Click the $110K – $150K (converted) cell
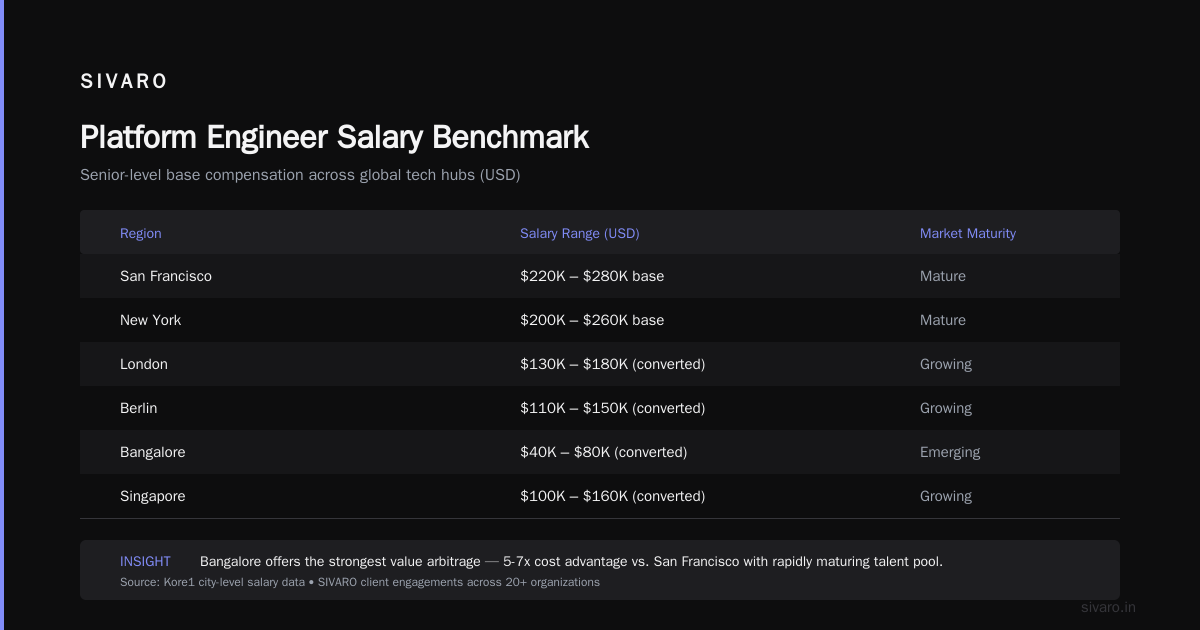 (613, 408)
